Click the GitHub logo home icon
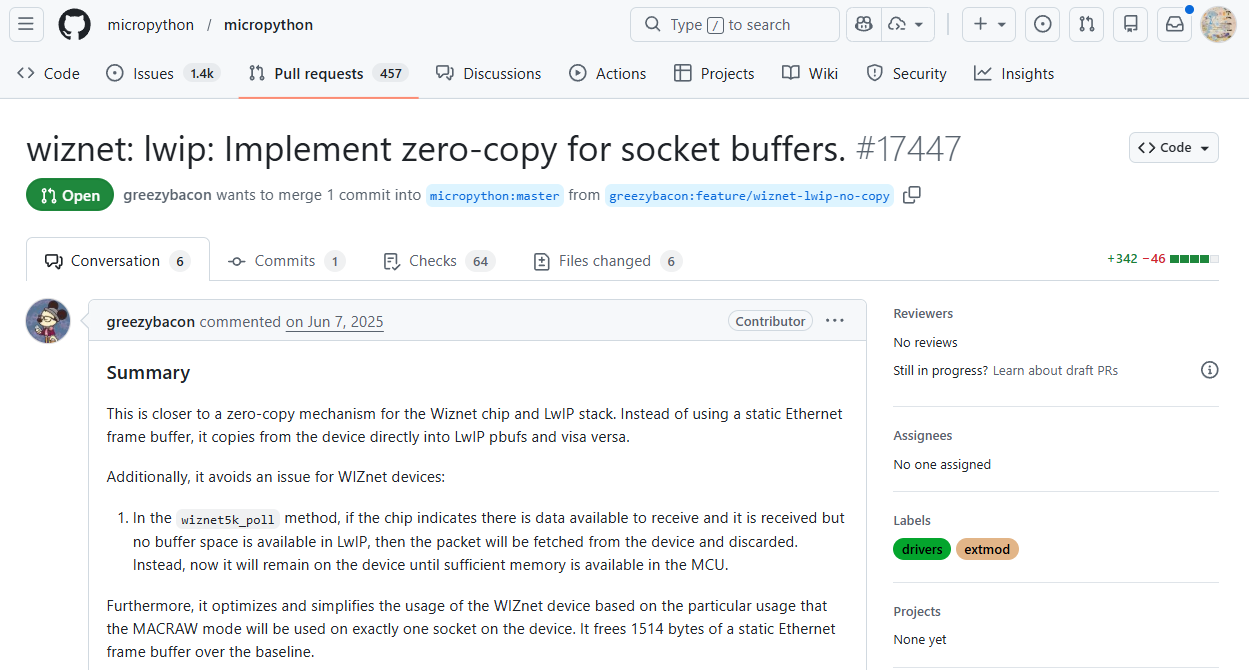1249x670 pixels. (74, 24)
